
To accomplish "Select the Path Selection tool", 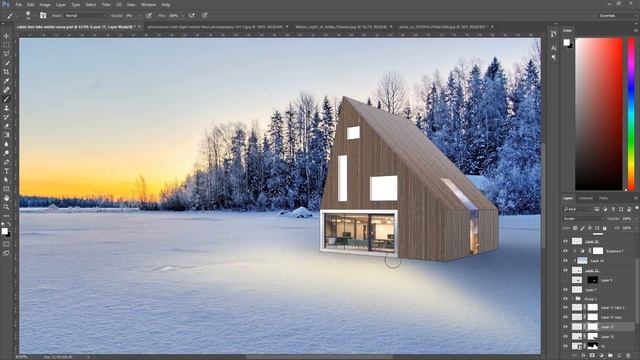I will tap(6, 180).
